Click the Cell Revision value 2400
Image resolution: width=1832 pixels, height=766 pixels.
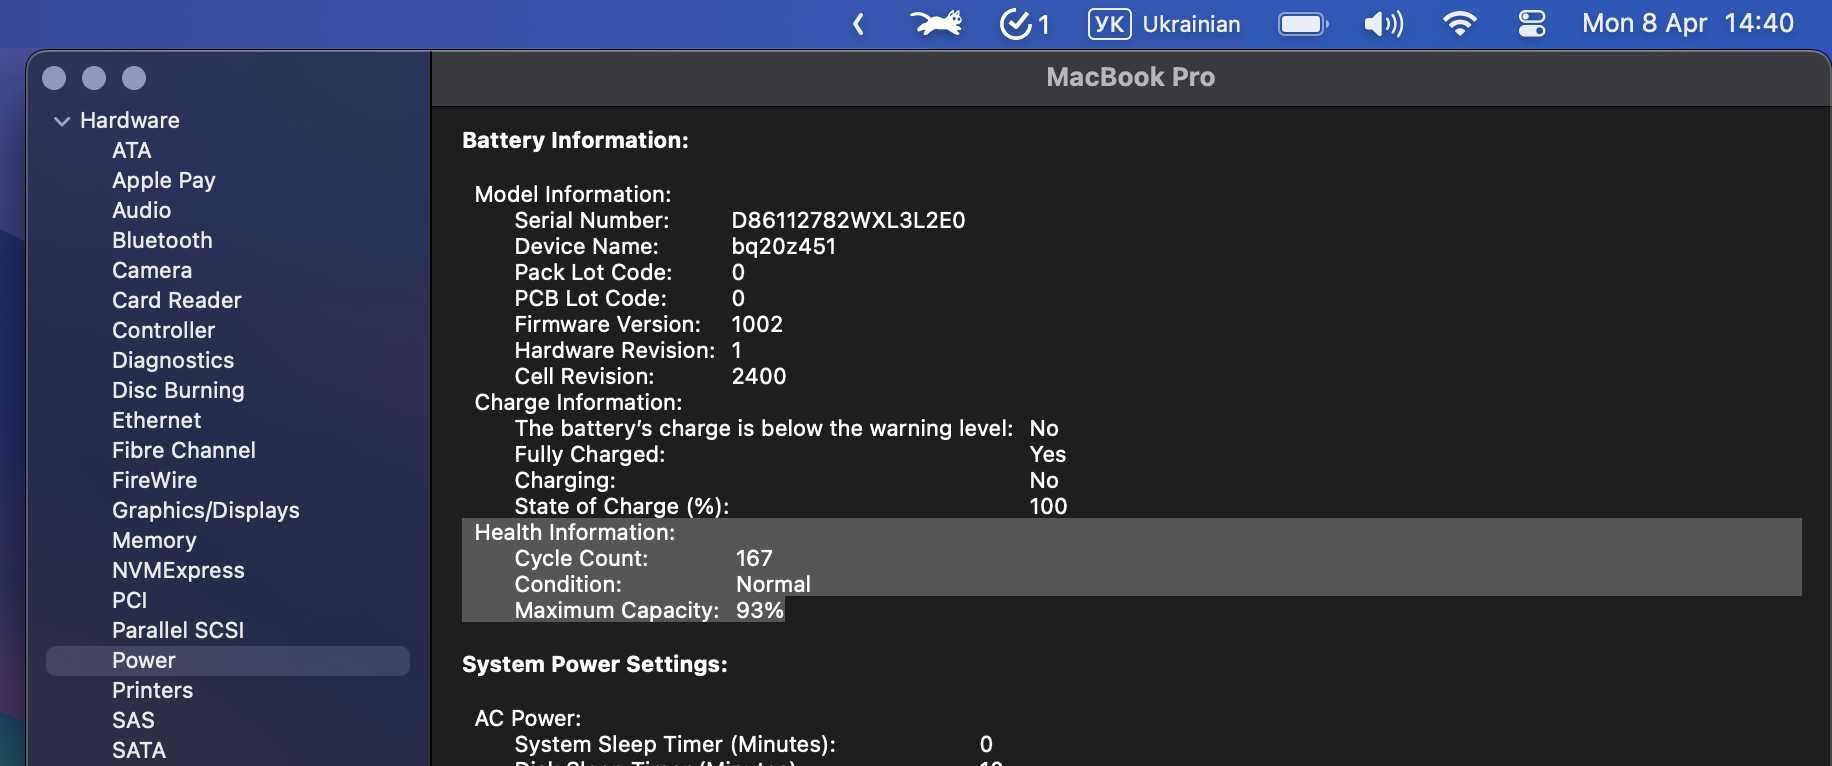[x=759, y=376]
